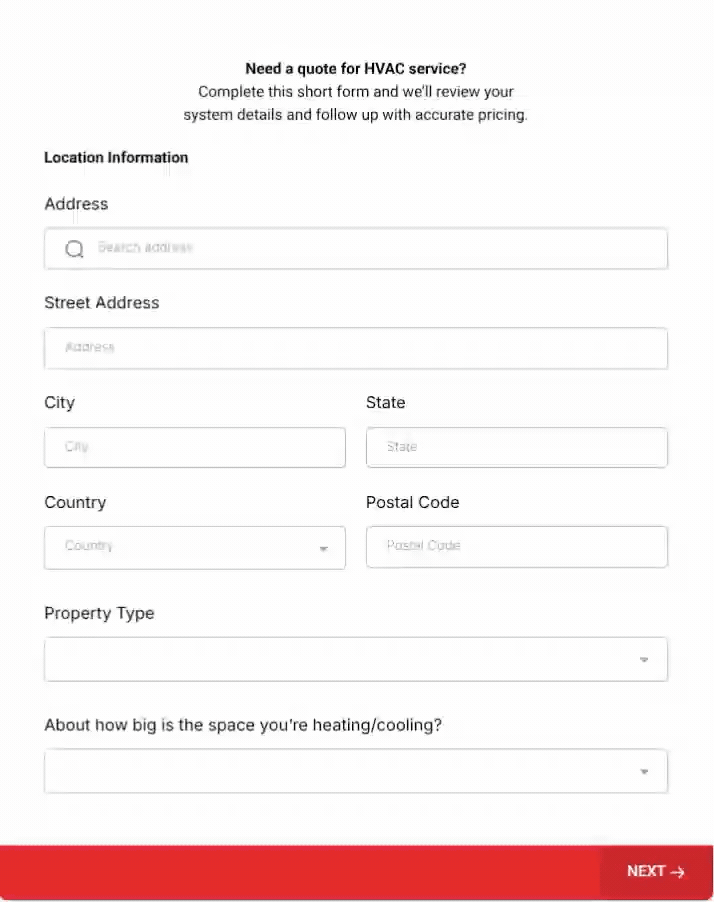Open the heating/cooling space size dropdown
714x902 pixels.
(340, 772)
